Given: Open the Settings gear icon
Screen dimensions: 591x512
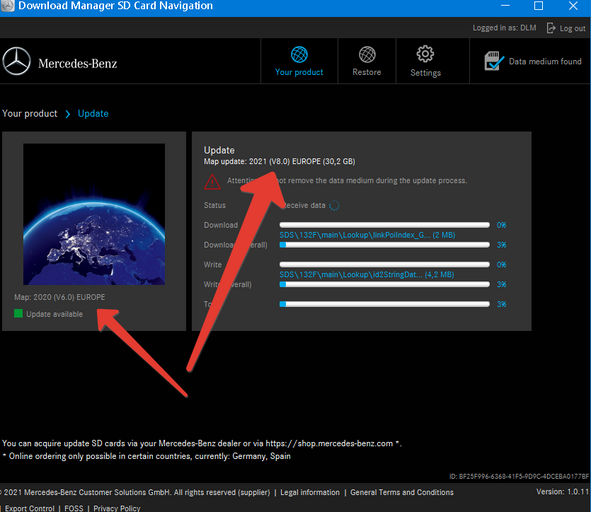Looking at the screenshot, I should point(425,54).
